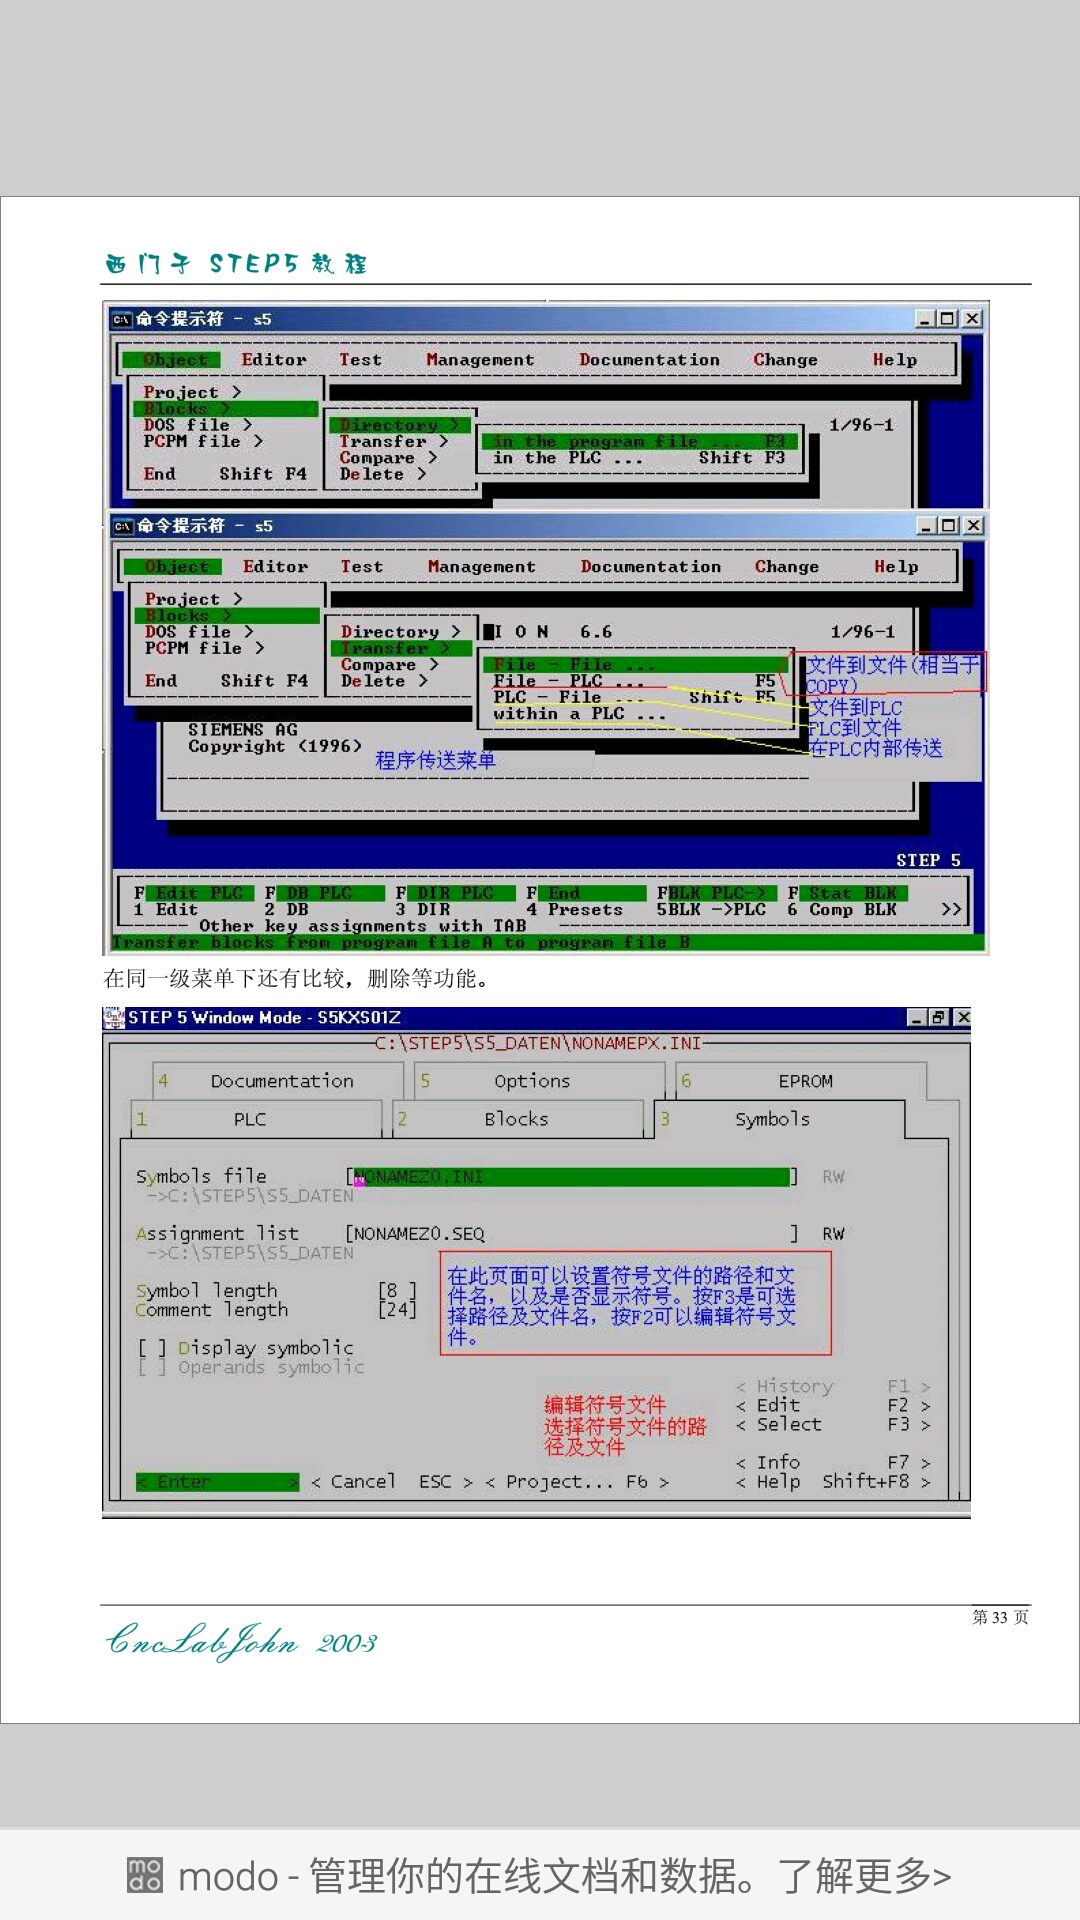
Task: Select the Symbols tab
Action: point(780,1119)
